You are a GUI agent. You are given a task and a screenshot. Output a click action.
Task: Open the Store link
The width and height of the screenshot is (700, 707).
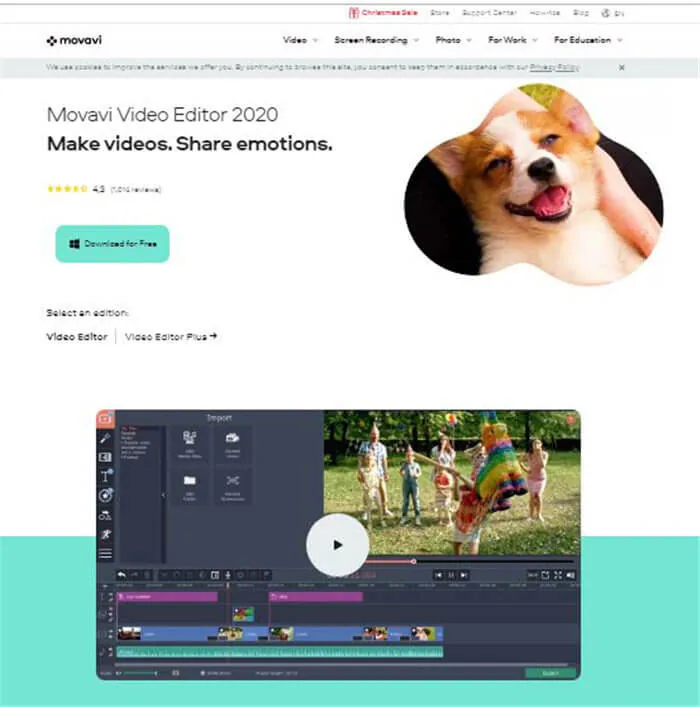tap(439, 13)
